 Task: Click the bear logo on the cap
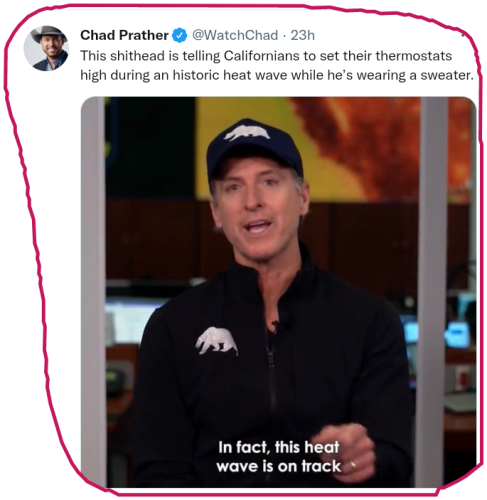point(247,133)
